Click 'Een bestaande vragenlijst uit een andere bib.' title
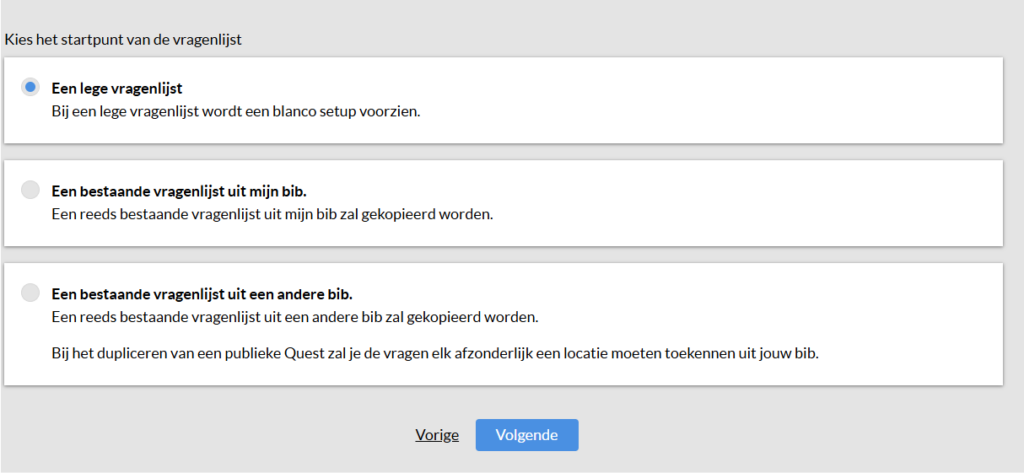The height and width of the screenshot is (473, 1024). click(202, 294)
